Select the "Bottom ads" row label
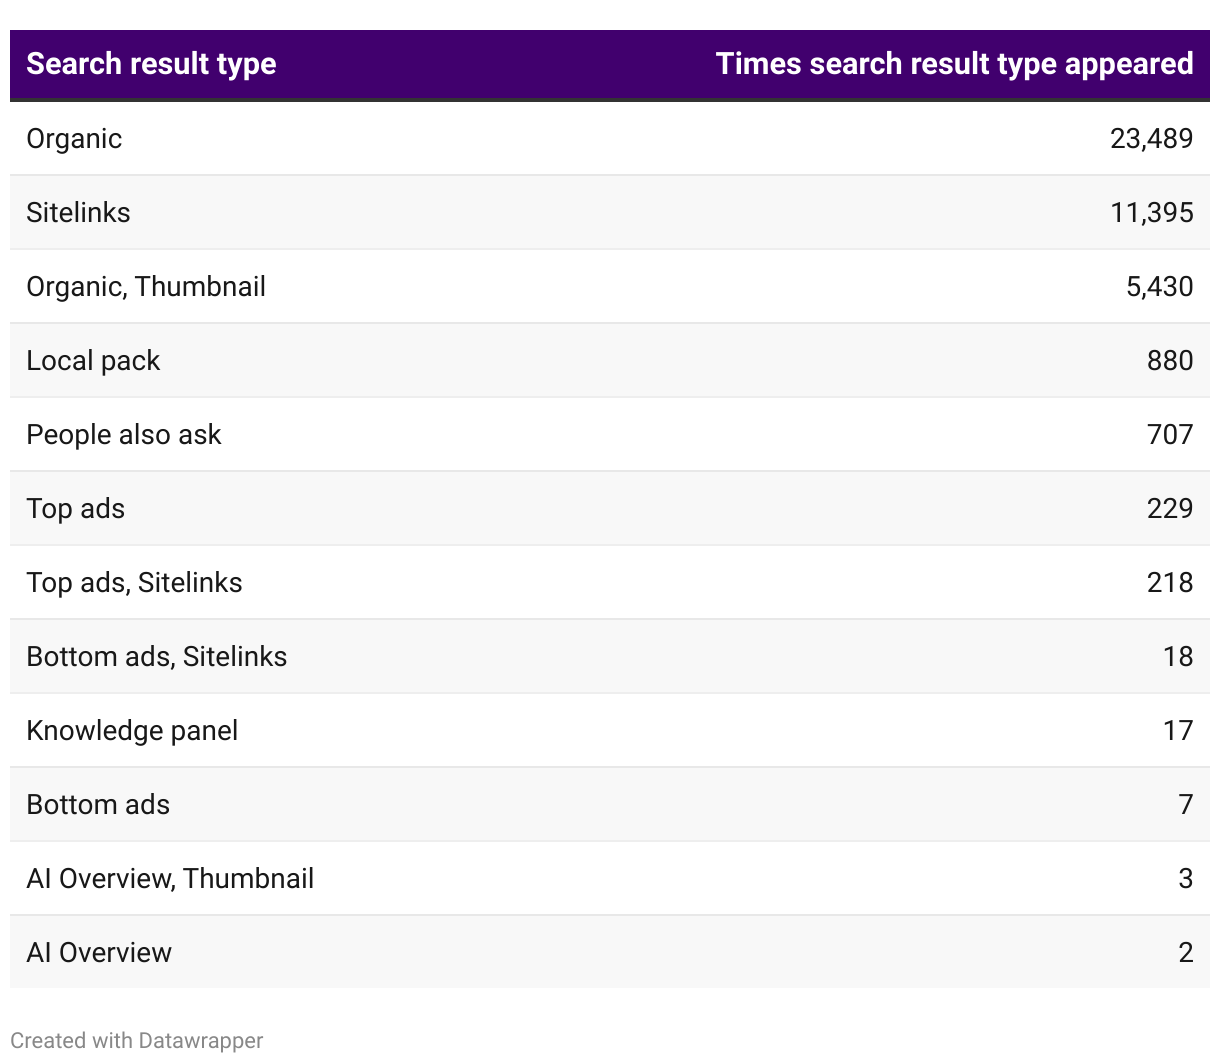1220x1064 pixels. pyautogui.click(x=98, y=804)
